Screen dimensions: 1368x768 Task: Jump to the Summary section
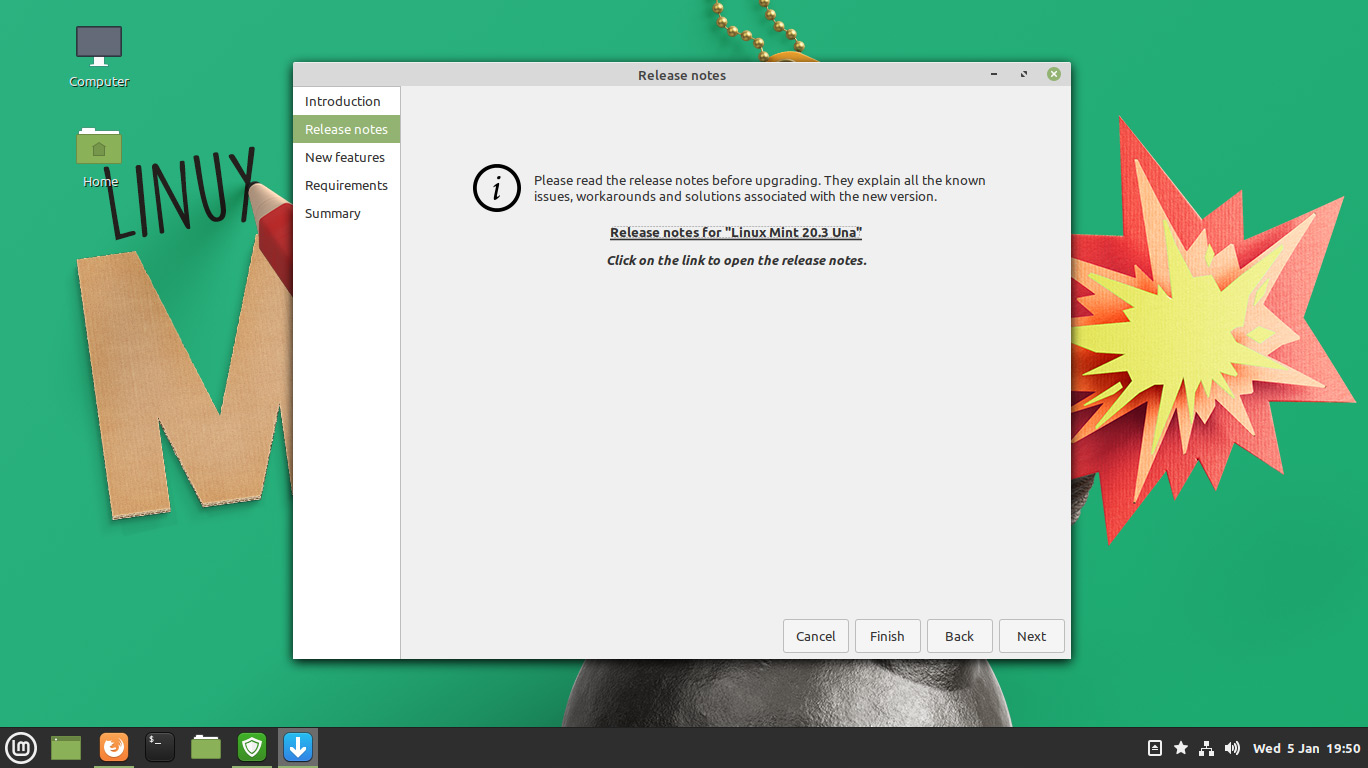[333, 213]
